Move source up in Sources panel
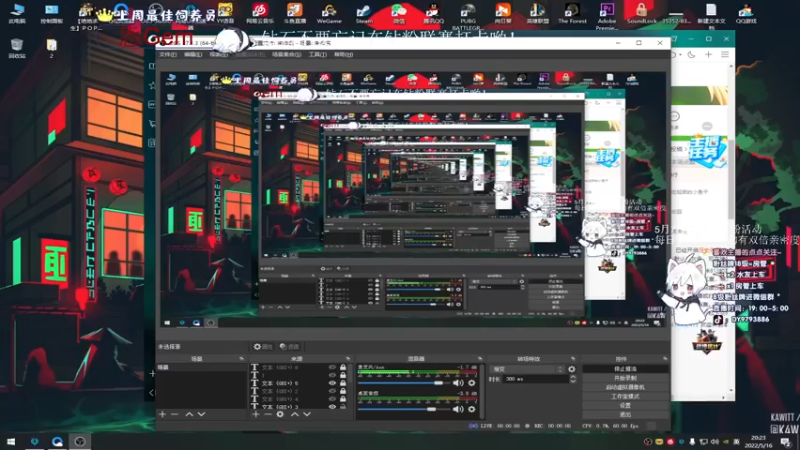The height and width of the screenshot is (450, 800). coord(294,414)
